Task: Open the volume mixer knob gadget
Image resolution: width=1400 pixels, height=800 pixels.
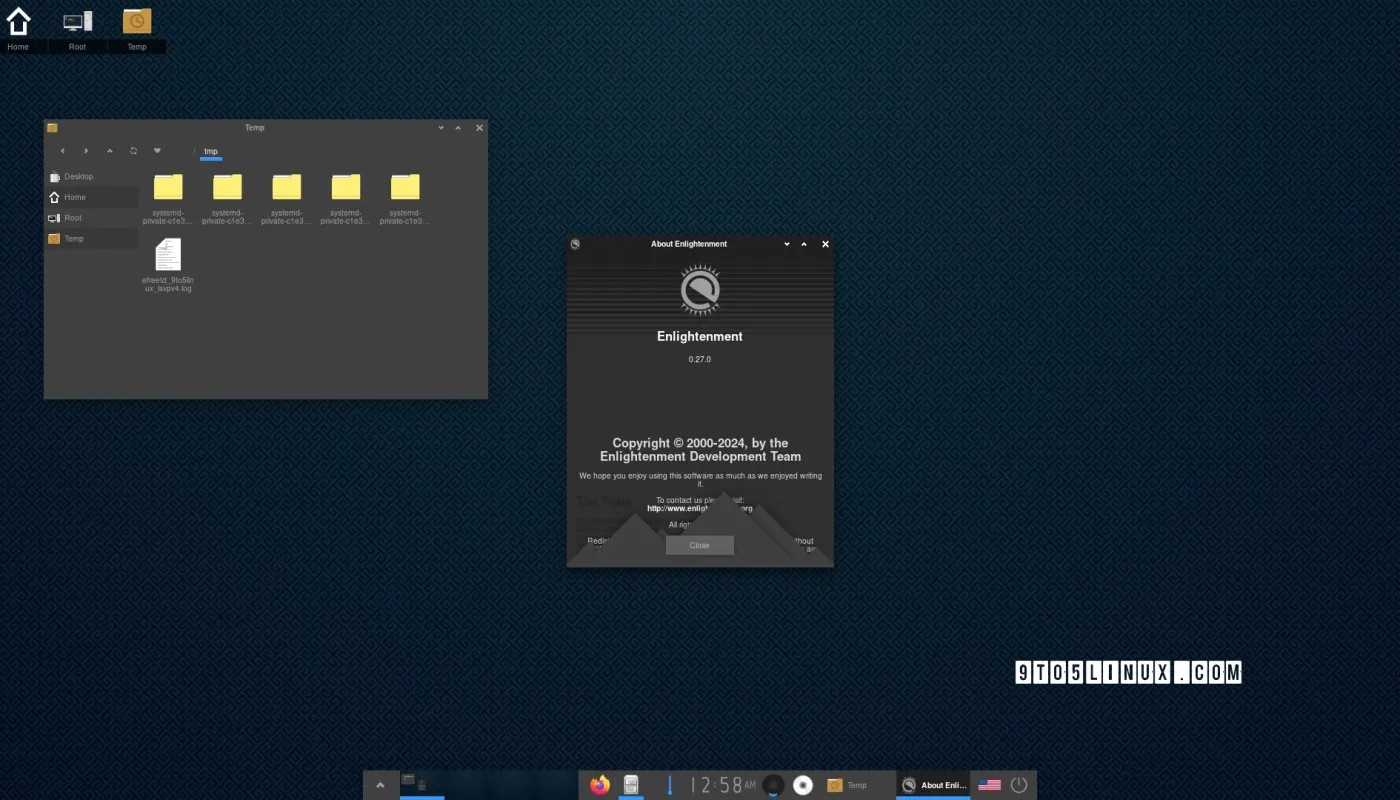Action: [x=773, y=785]
